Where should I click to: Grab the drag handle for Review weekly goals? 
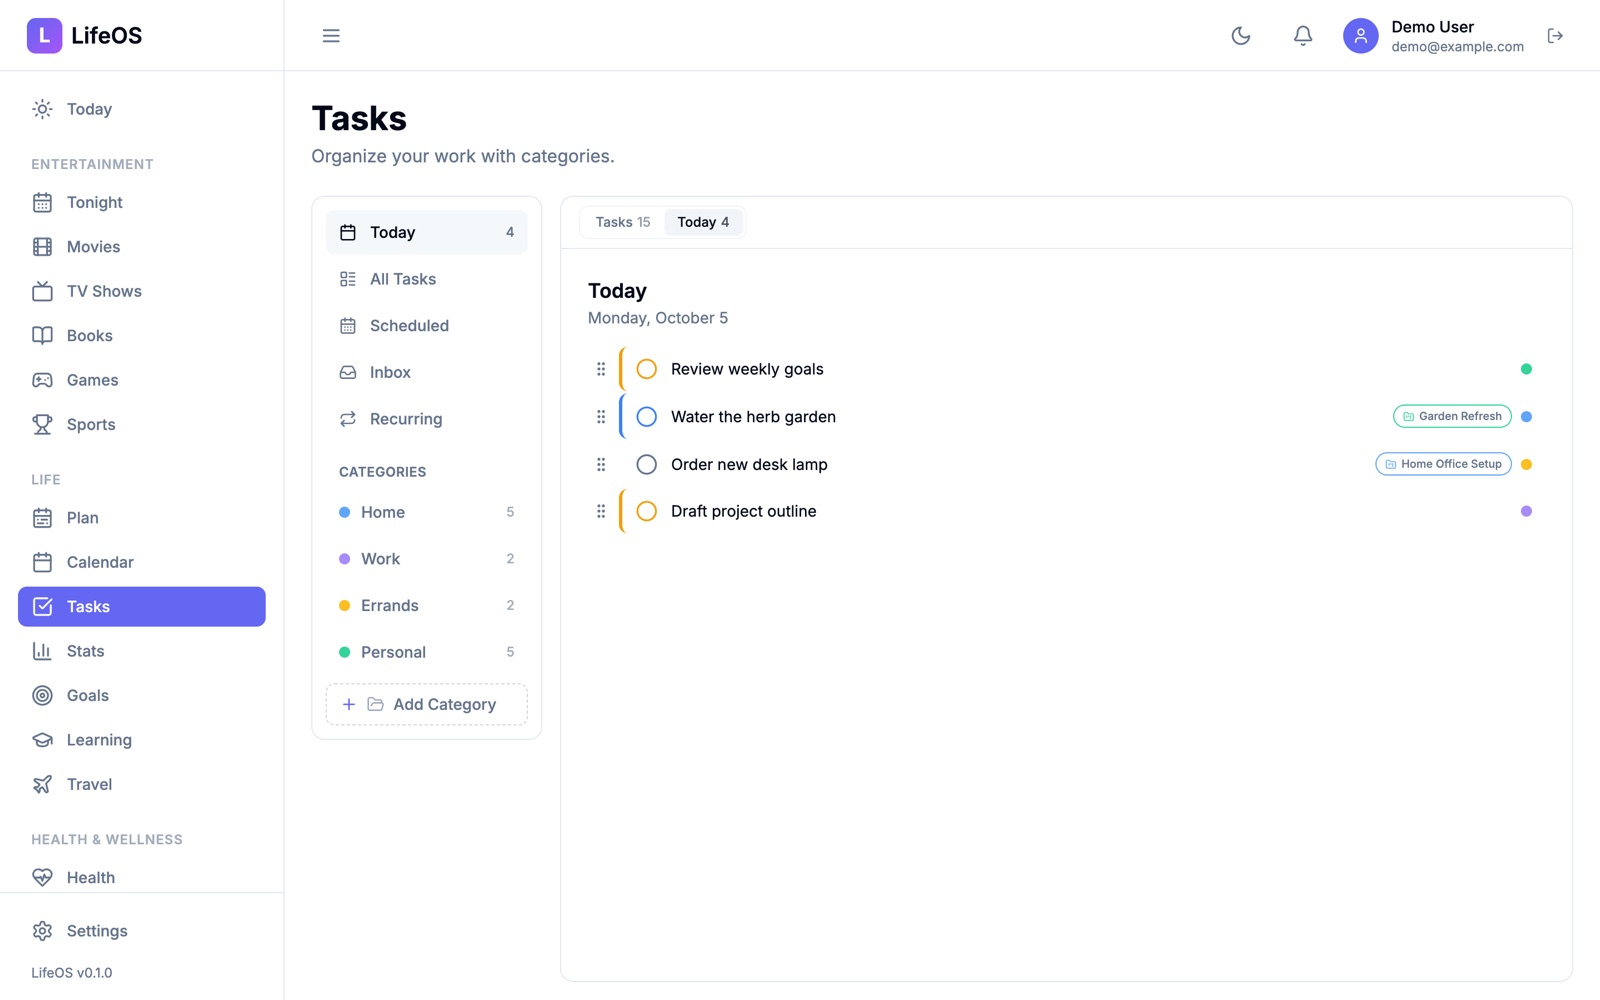coord(601,369)
